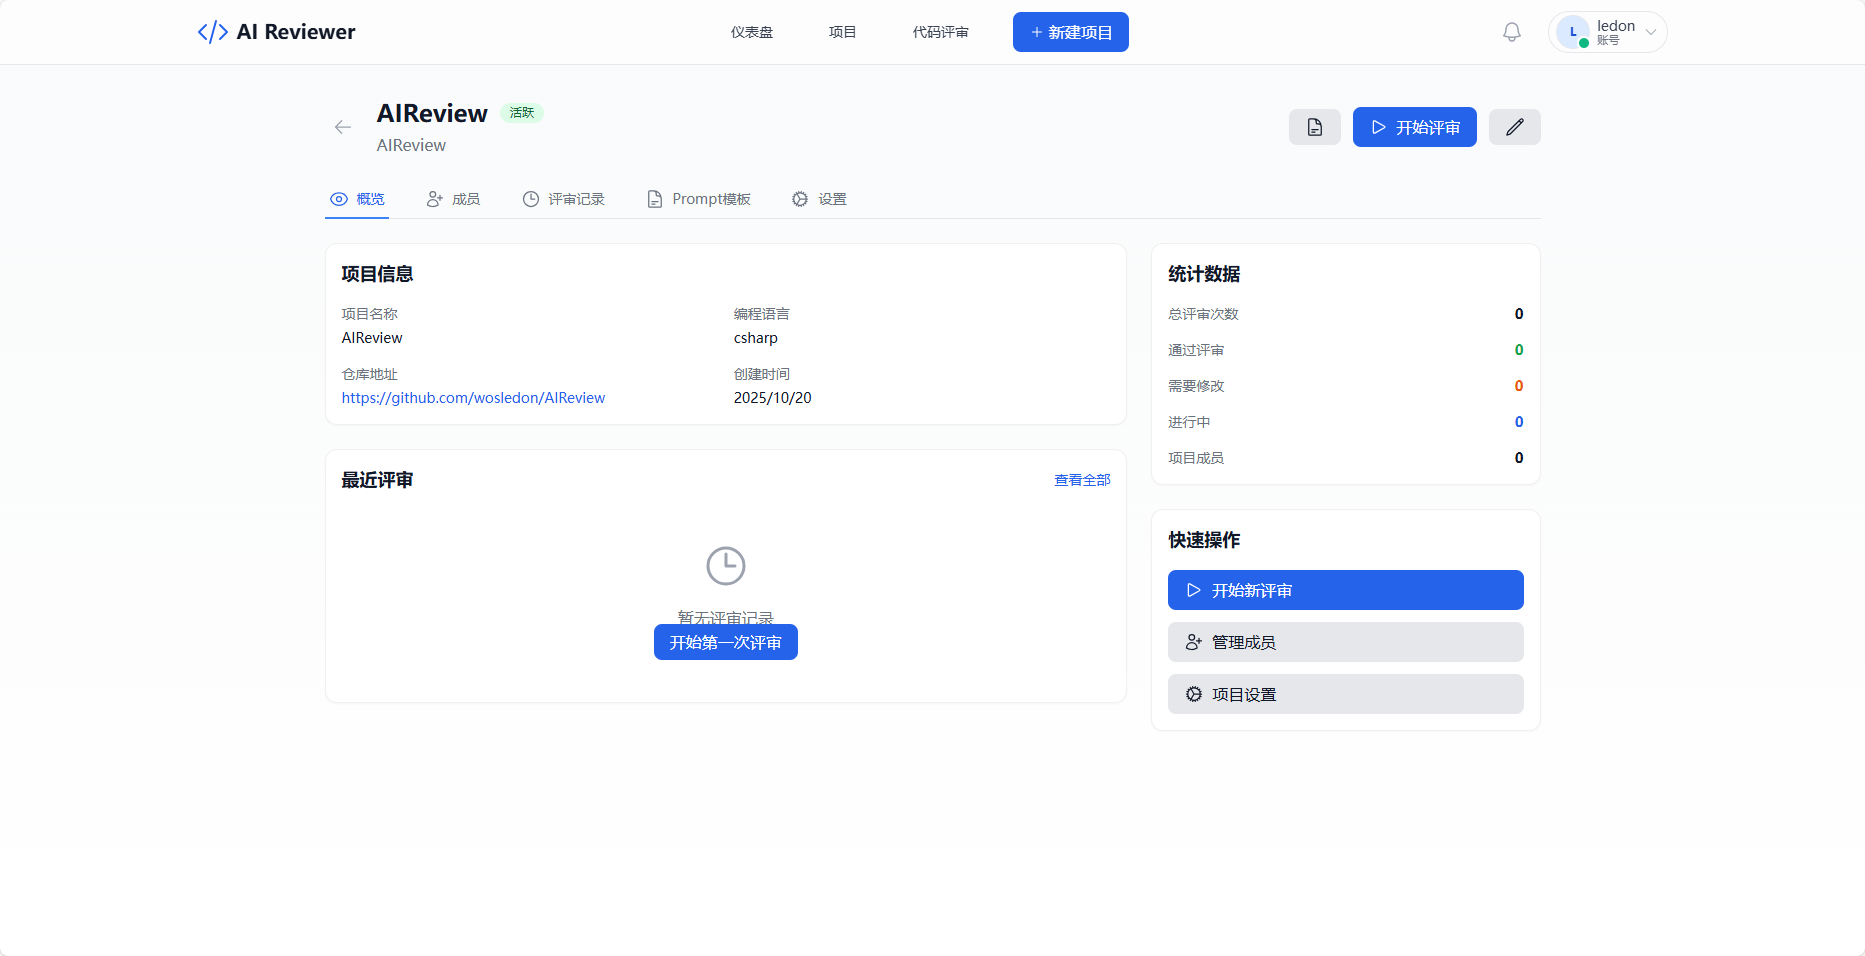
Task: Click the 总评审次数 statistic row
Action: pyautogui.click(x=1346, y=314)
